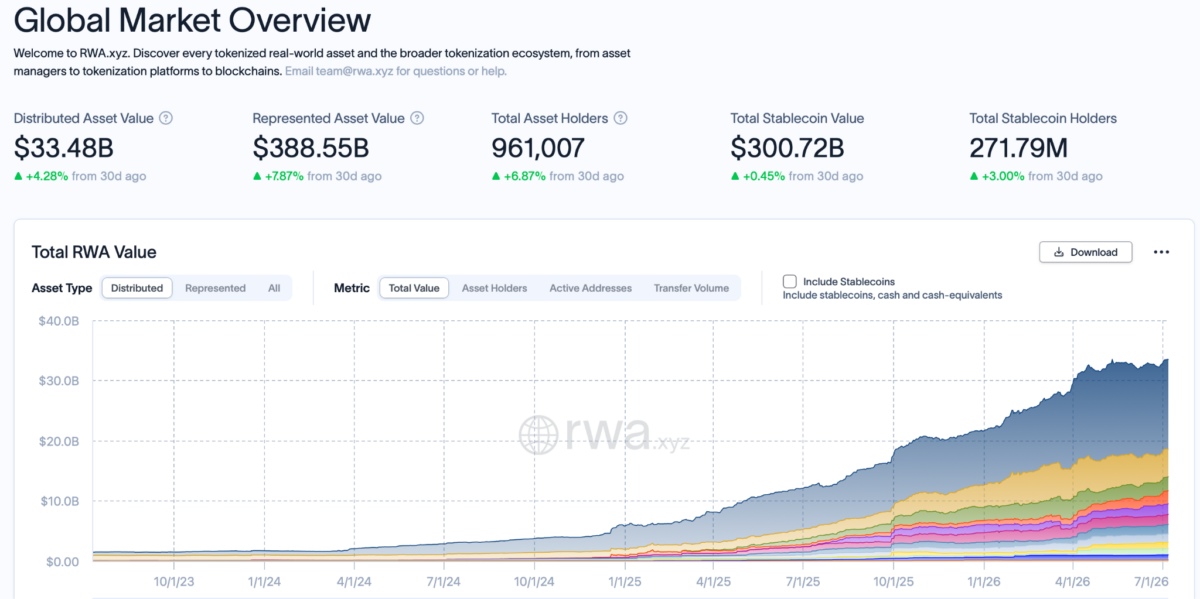1200x599 pixels.
Task: Click the Total RWA Value chart title
Action: tap(94, 252)
